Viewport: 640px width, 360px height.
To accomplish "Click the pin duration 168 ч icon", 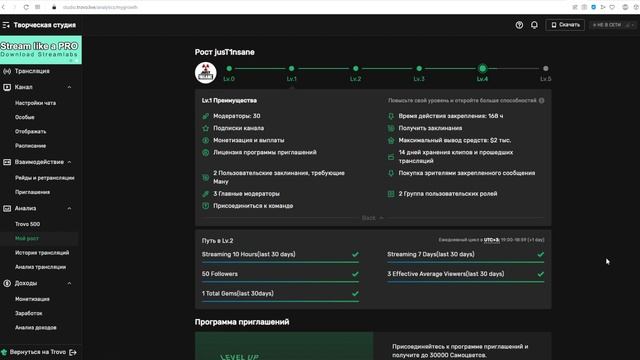I will [391, 116].
